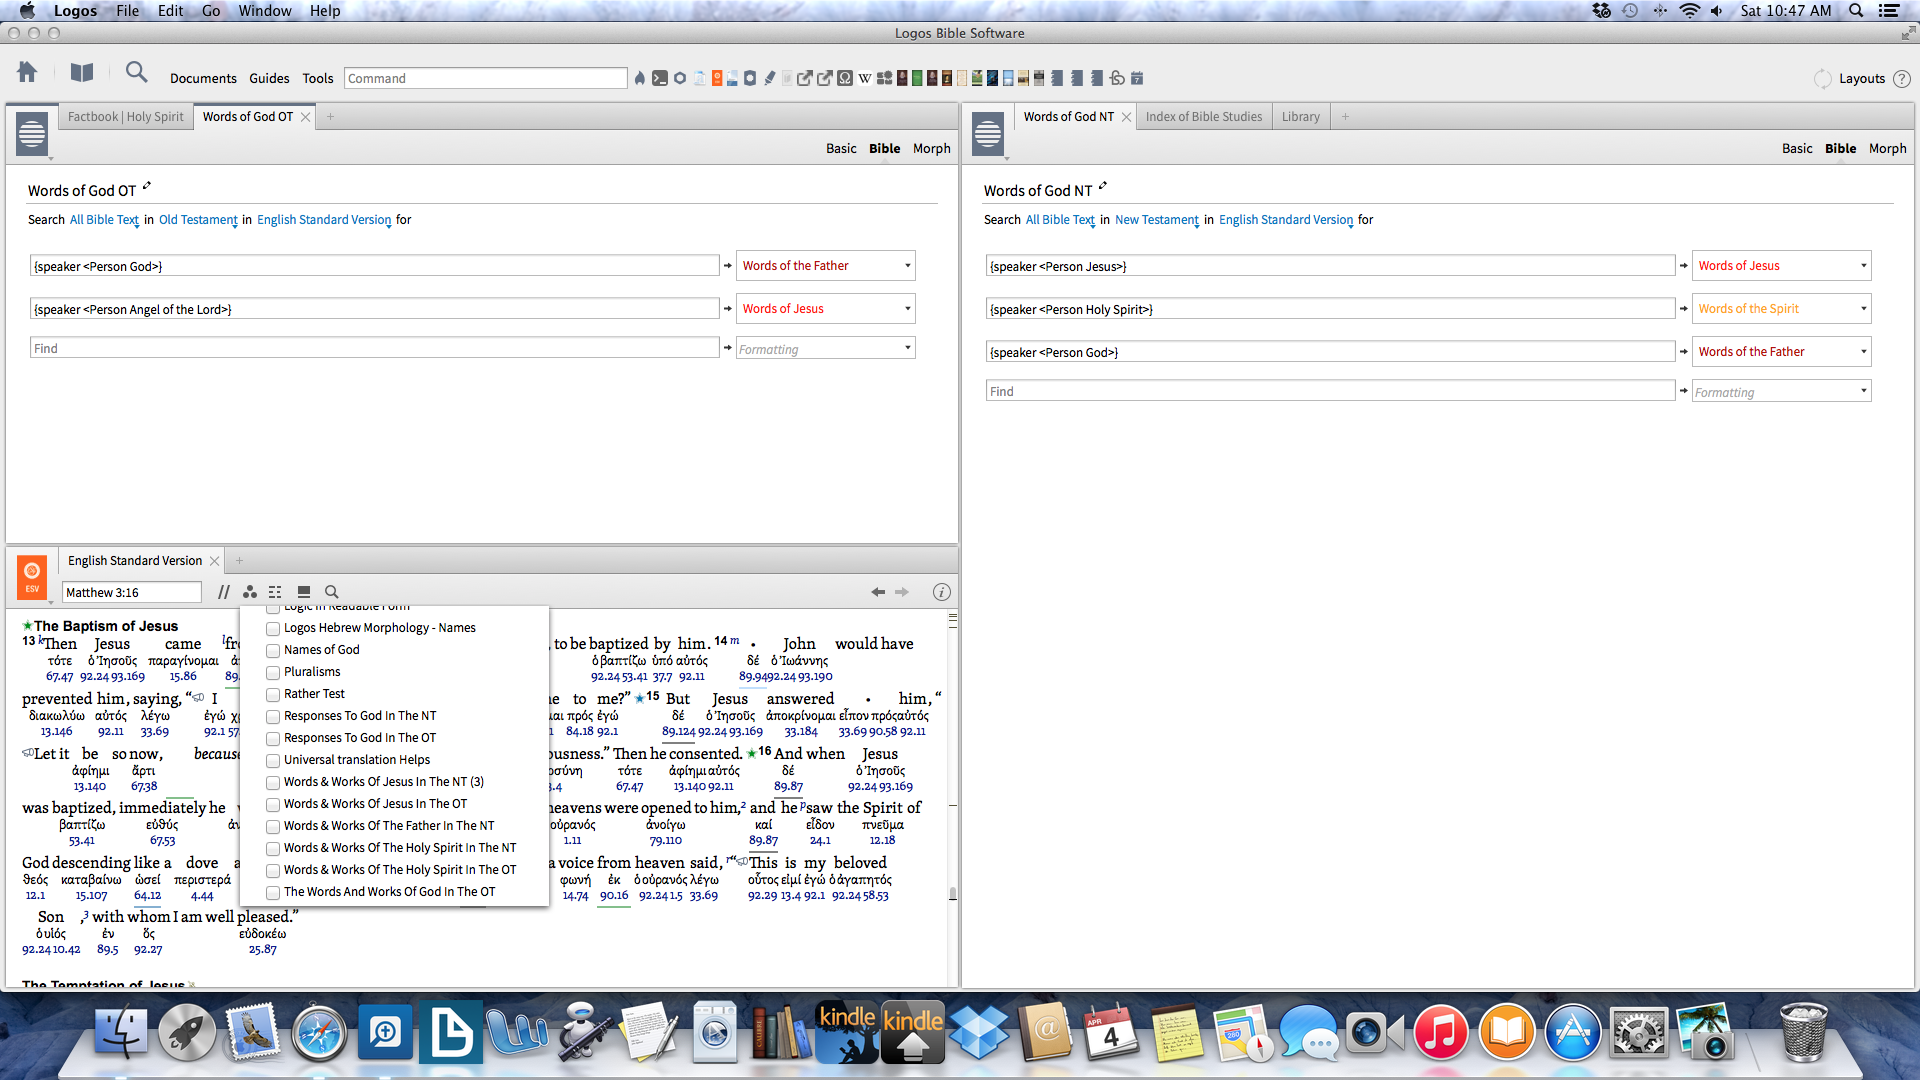Open Safari from the dock
Image resolution: width=1920 pixels, height=1080 pixels.
[x=319, y=1033]
